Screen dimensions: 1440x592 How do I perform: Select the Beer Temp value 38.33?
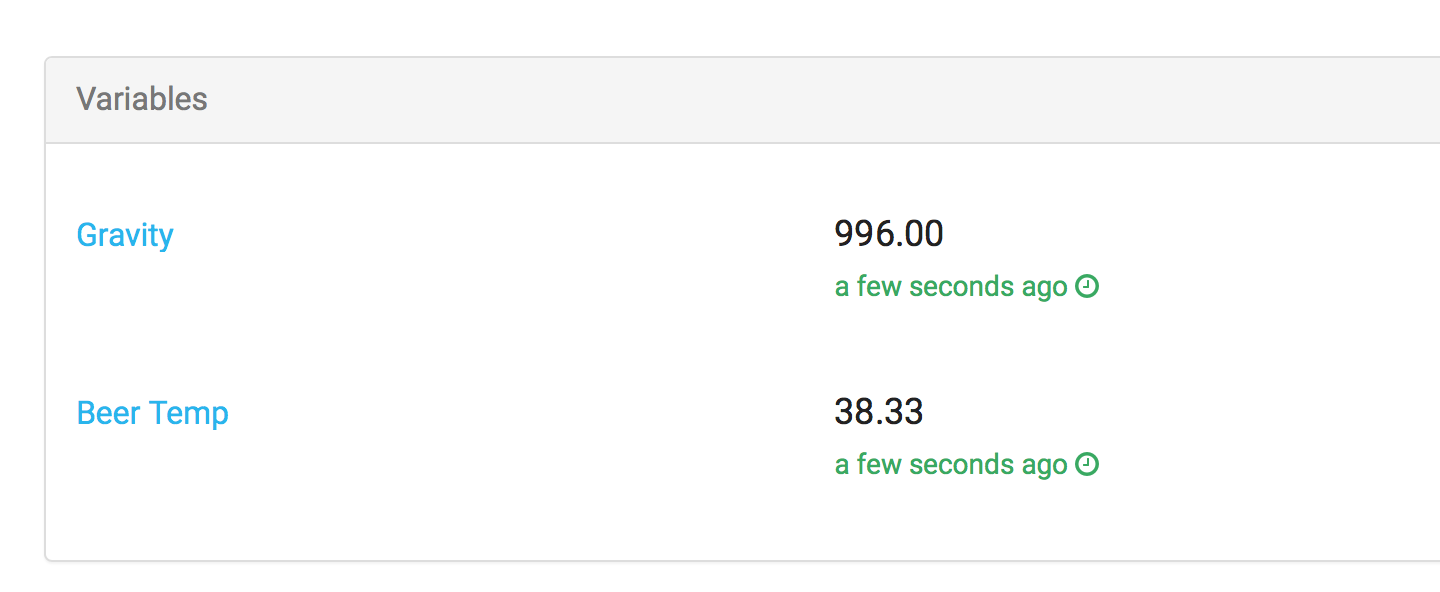click(879, 412)
